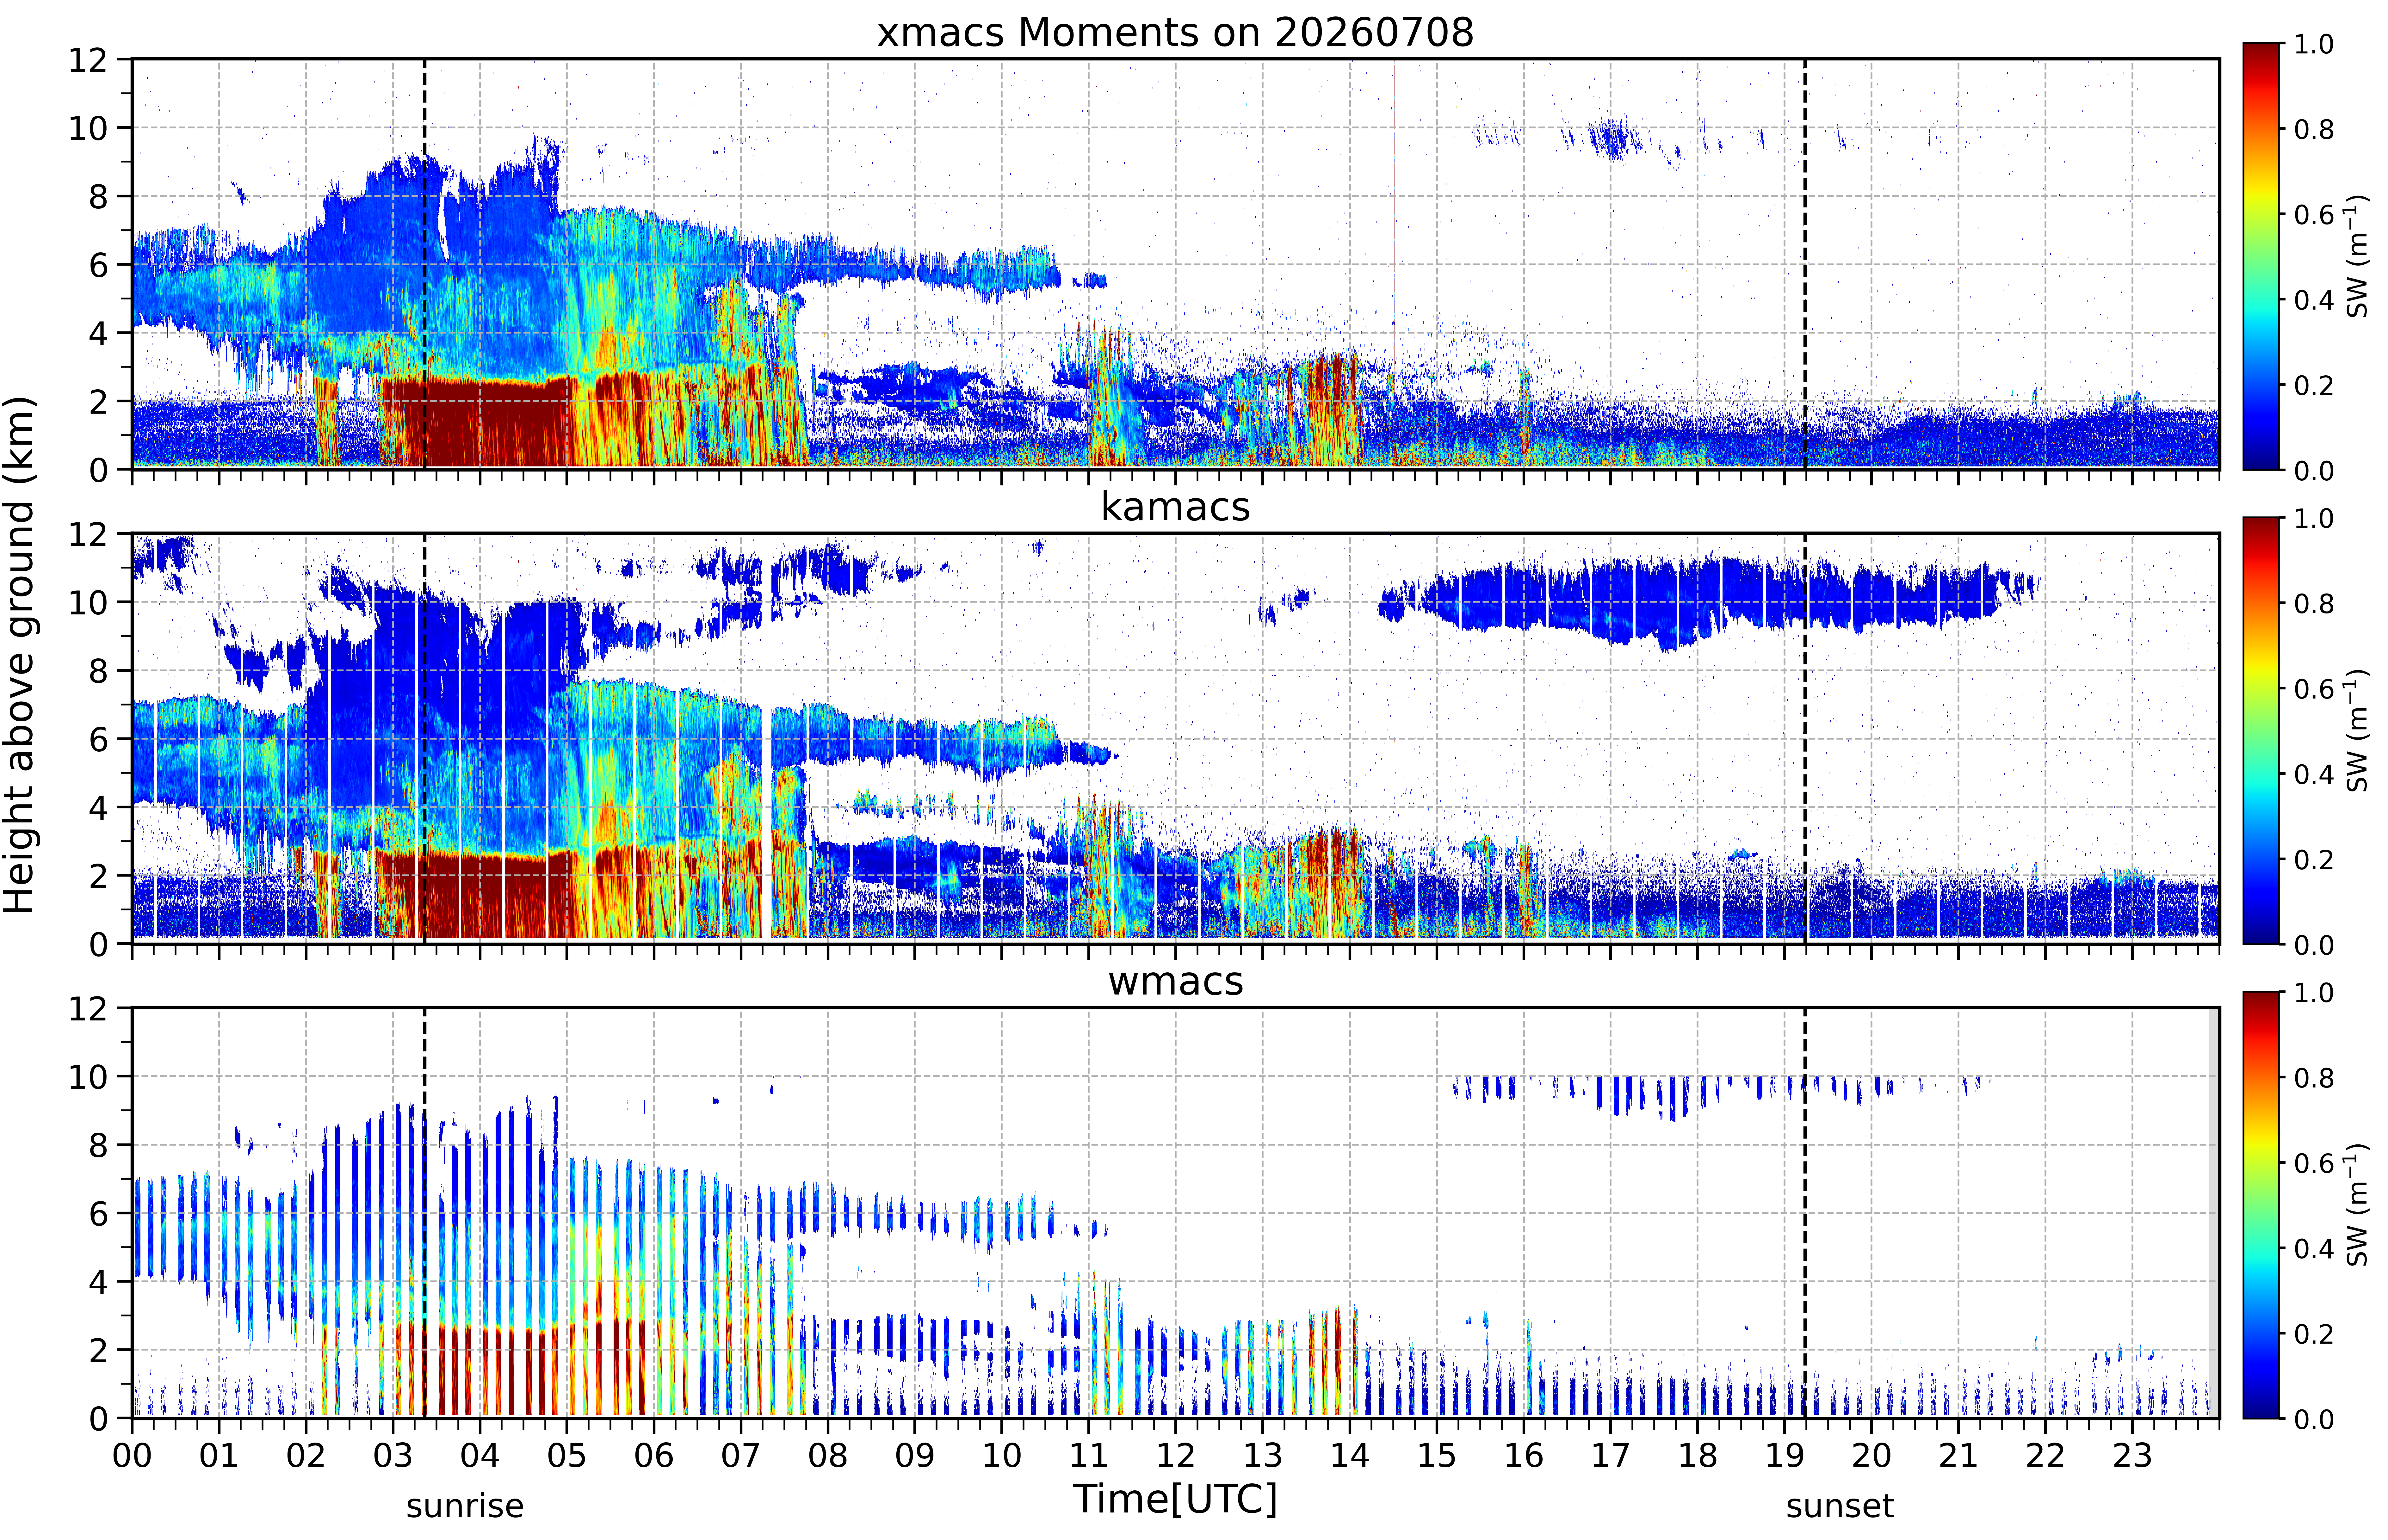Click the "0.8" tick on the xmacs color bar

[2314, 129]
